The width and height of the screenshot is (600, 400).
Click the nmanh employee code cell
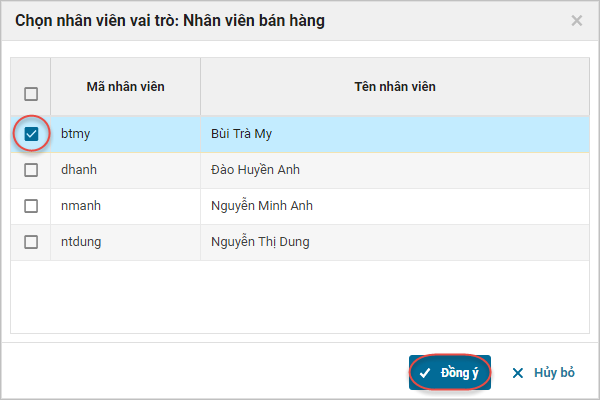[81, 205]
